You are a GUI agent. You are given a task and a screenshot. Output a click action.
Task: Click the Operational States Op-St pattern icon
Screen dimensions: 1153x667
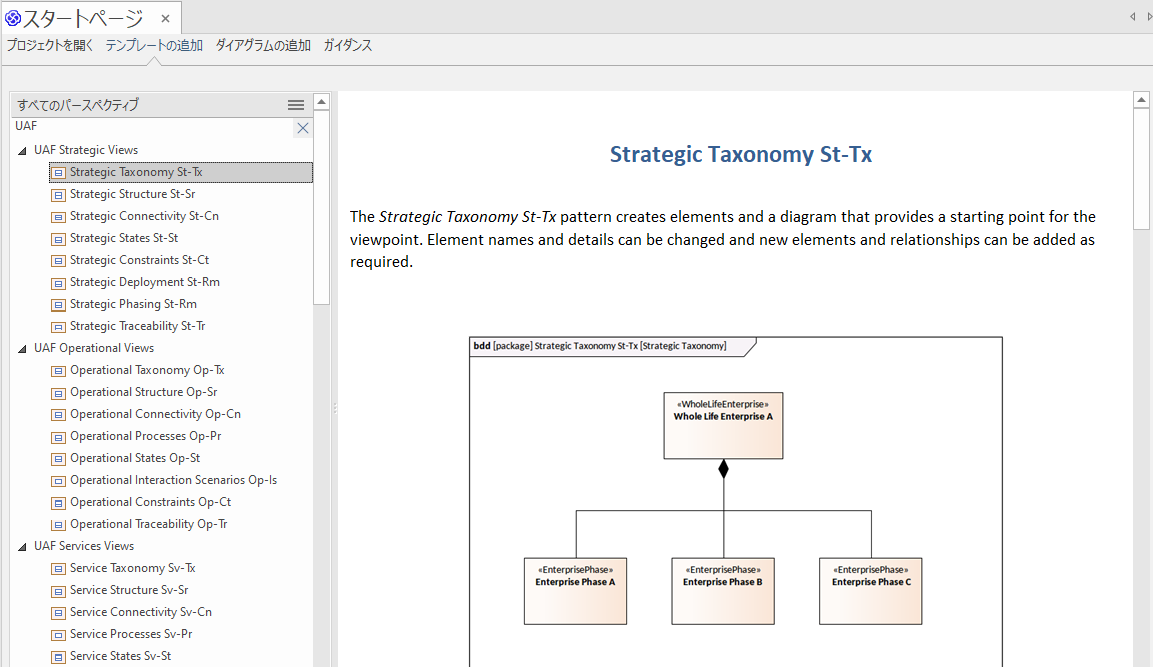point(58,460)
